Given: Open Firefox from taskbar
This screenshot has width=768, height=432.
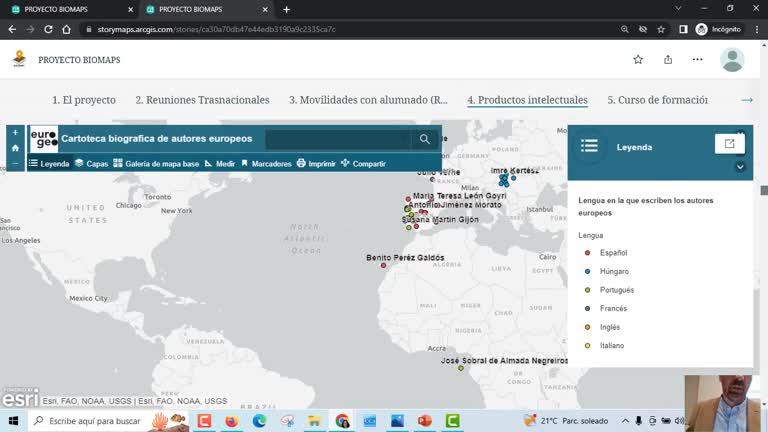Looking at the screenshot, I should (232, 421).
